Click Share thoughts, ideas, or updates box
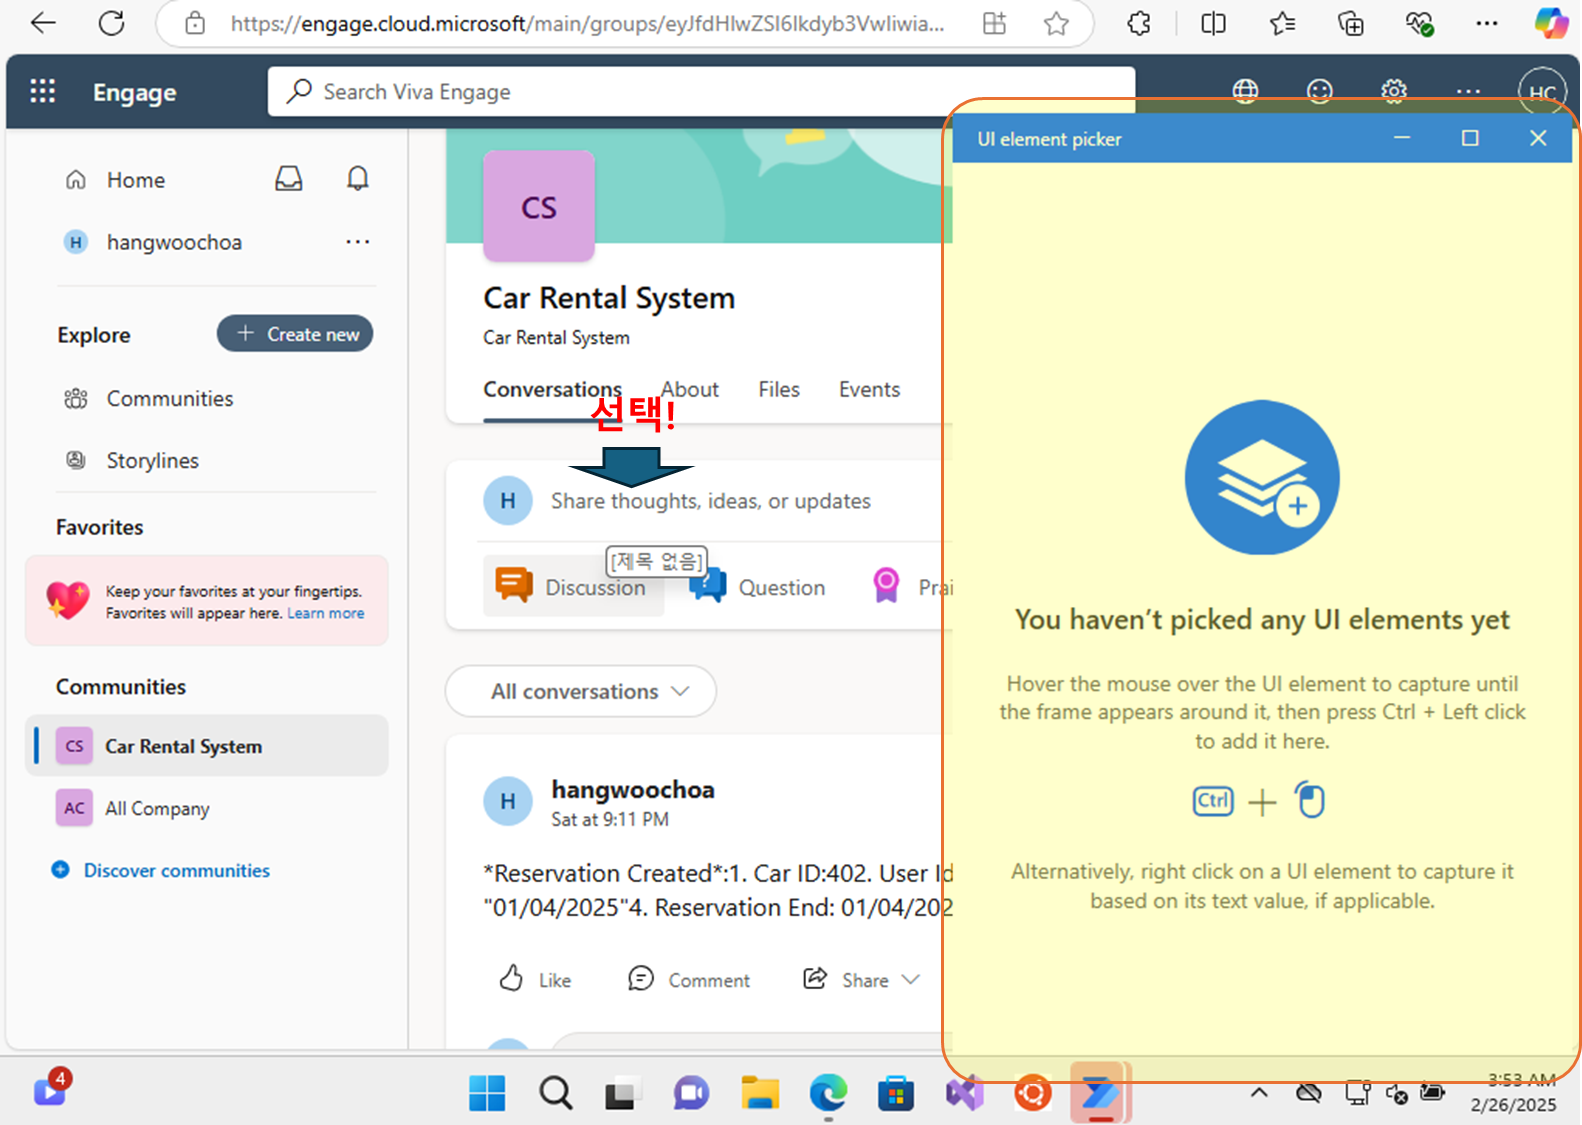Image resolution: width=1582 pixels, height=1125 pixels. pos(711,501)
